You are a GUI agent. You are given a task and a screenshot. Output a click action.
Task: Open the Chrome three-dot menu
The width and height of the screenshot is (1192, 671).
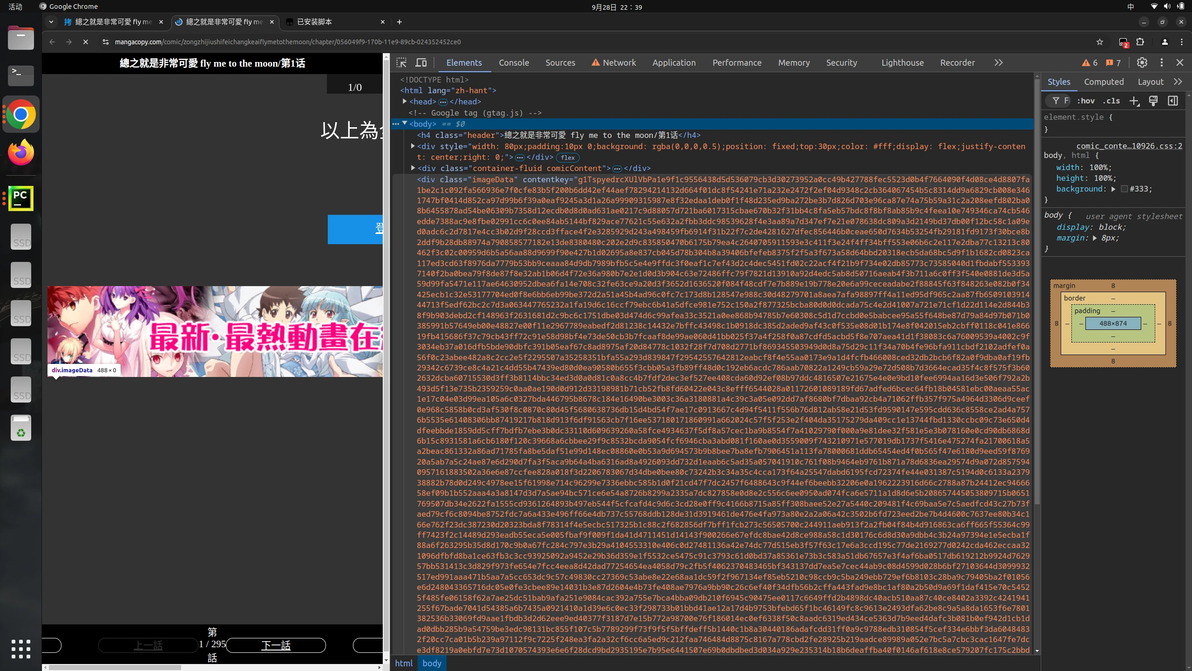[1181, 42]
